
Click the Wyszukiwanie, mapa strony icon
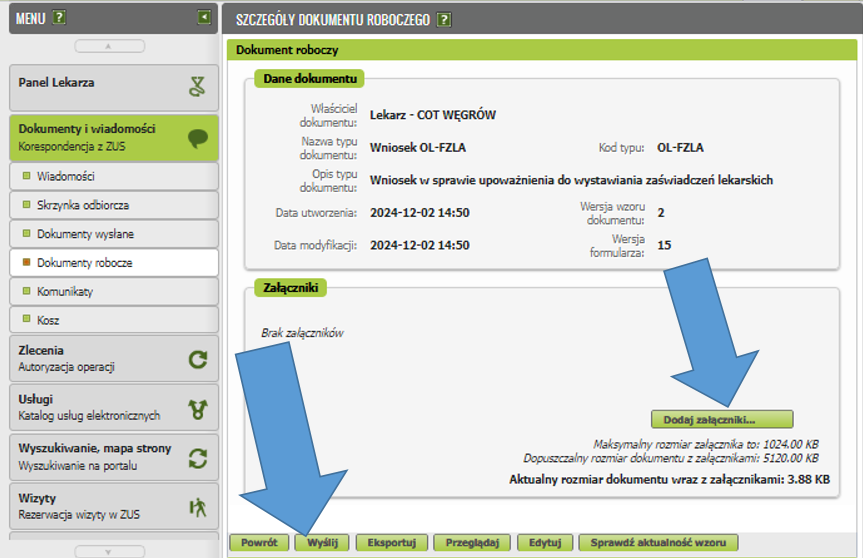197,457
